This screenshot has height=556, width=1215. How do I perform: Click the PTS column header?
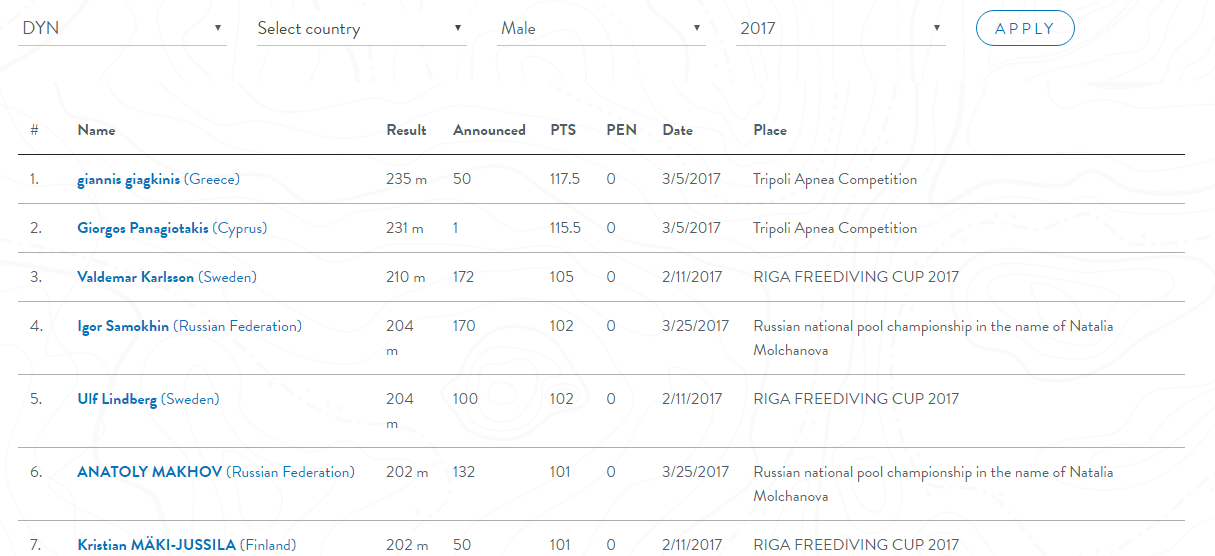click(563, 130)
